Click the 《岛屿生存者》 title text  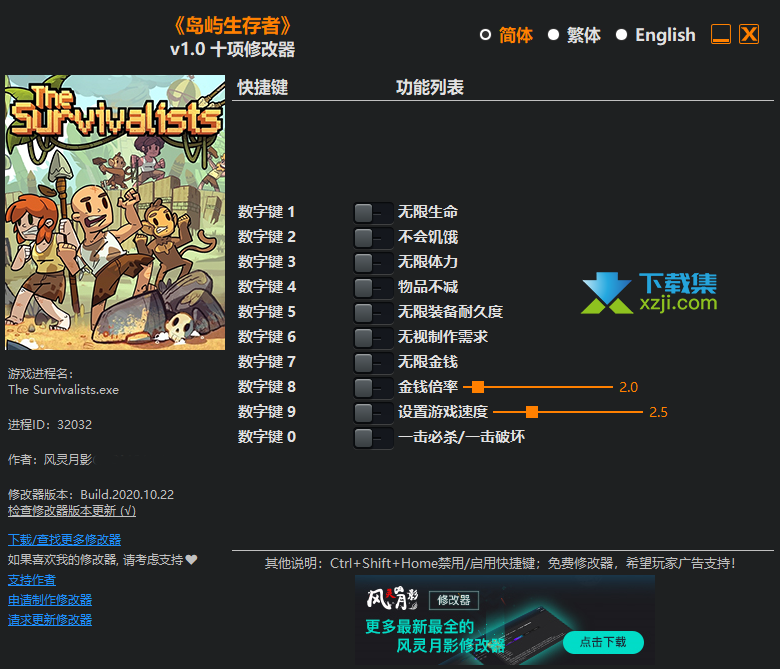point(232,26)
